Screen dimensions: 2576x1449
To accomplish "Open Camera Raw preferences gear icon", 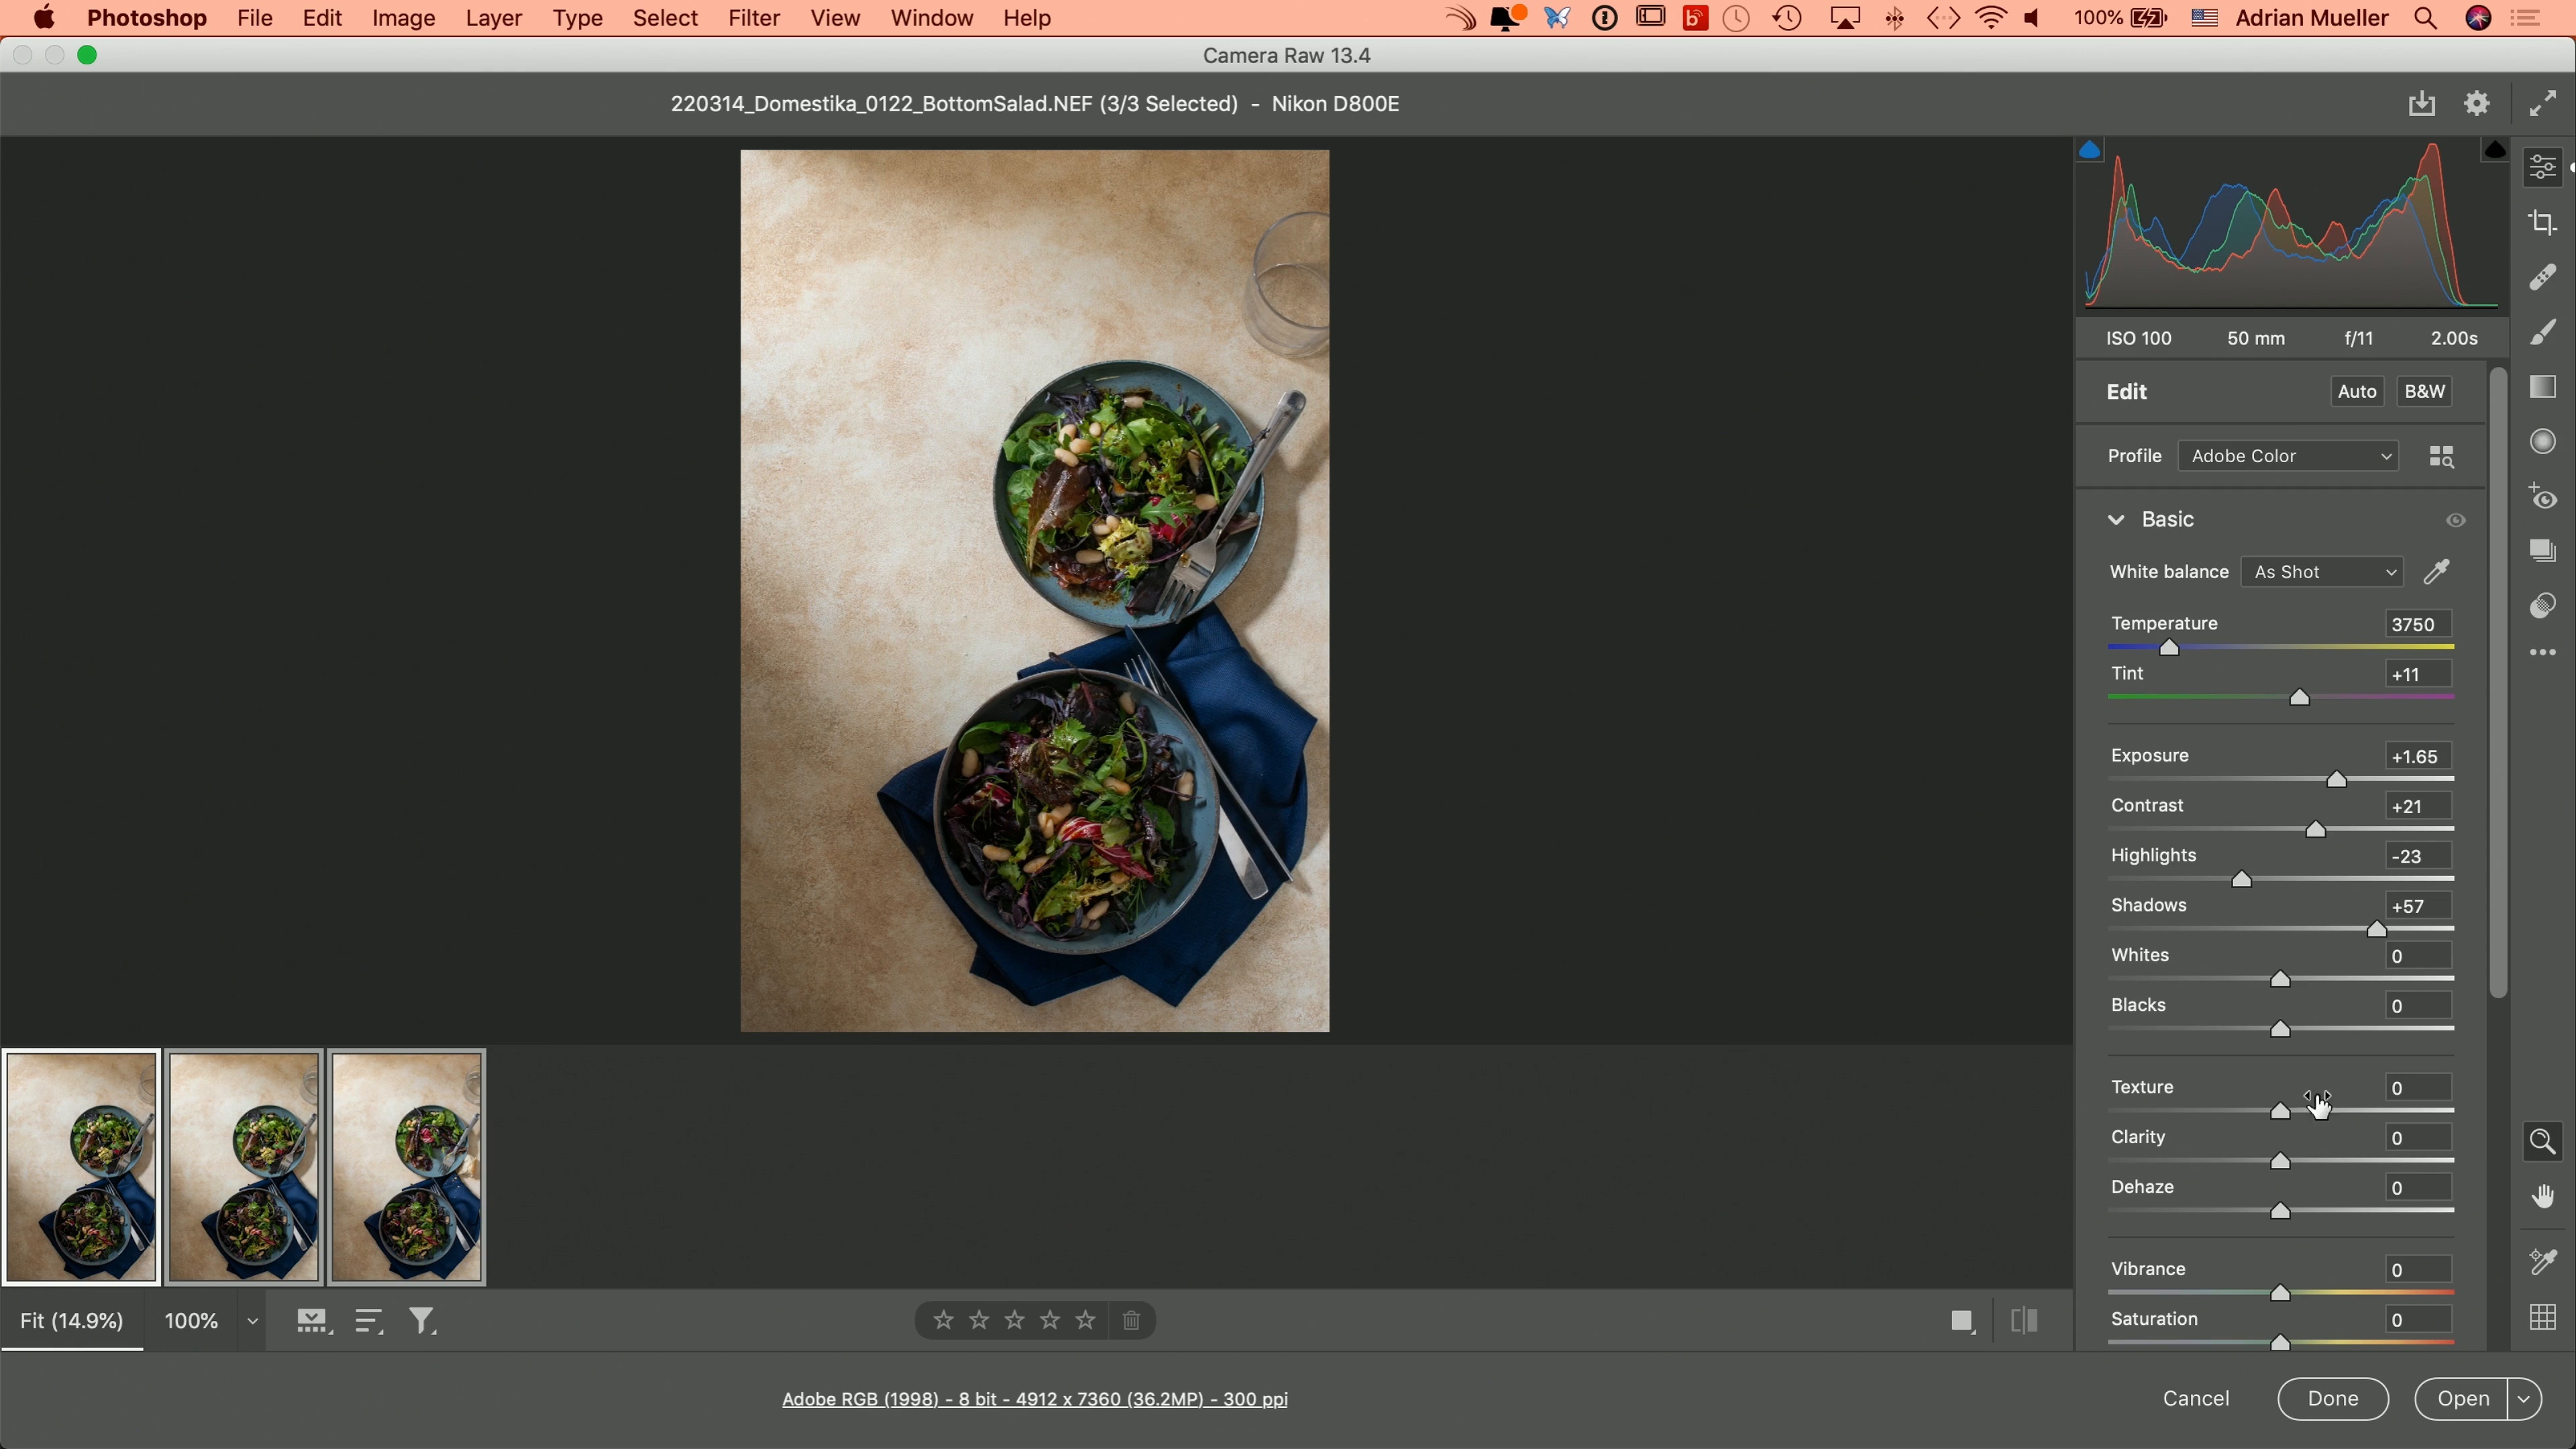I will [2477, 104].
